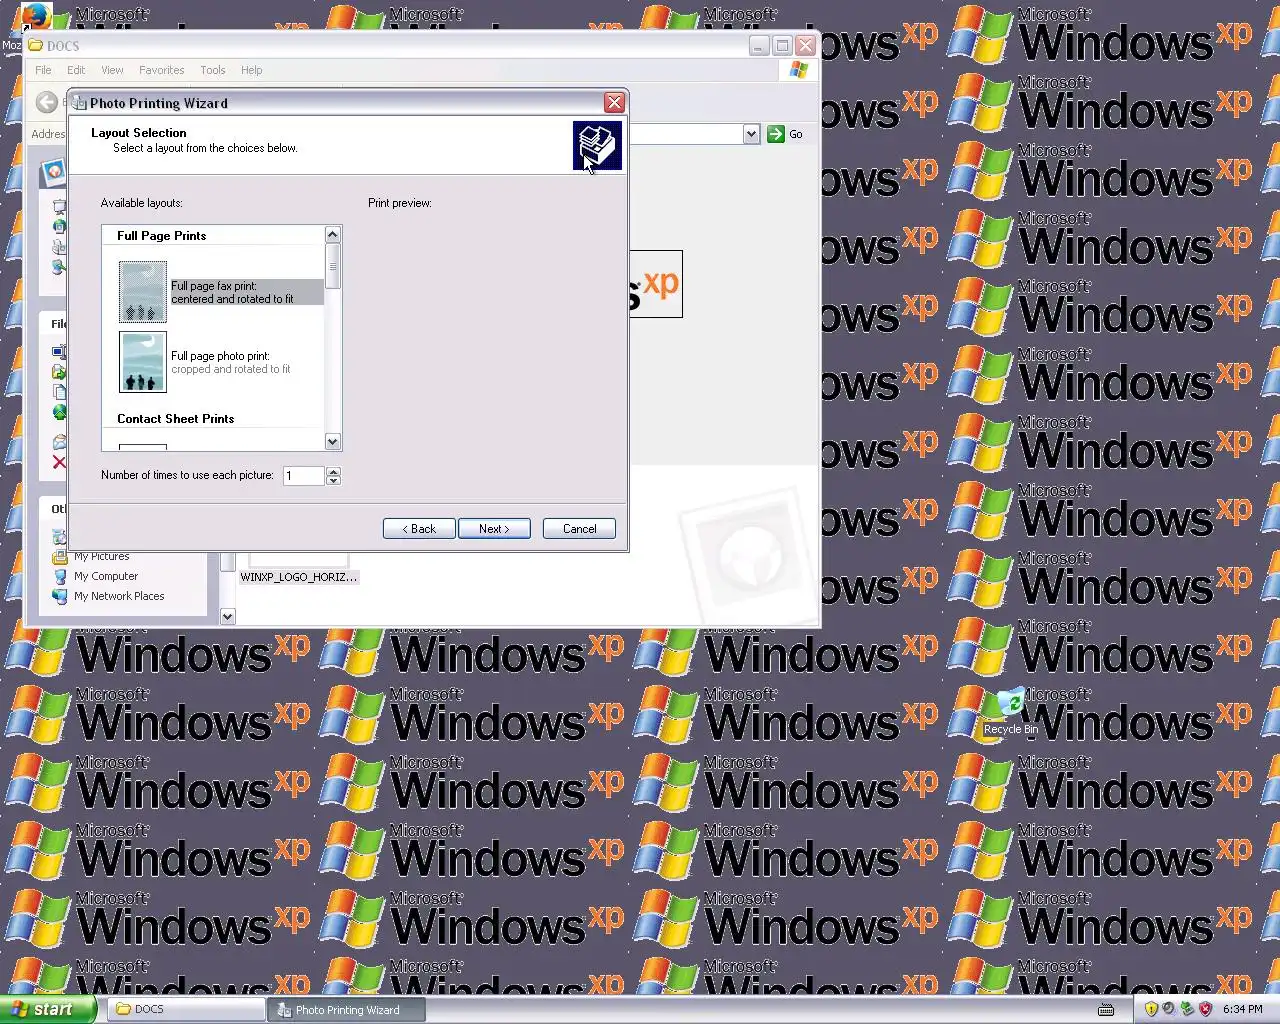The image size is (1280, 1024).
Task: Click the number of times input field
Action: coord(304,476)
